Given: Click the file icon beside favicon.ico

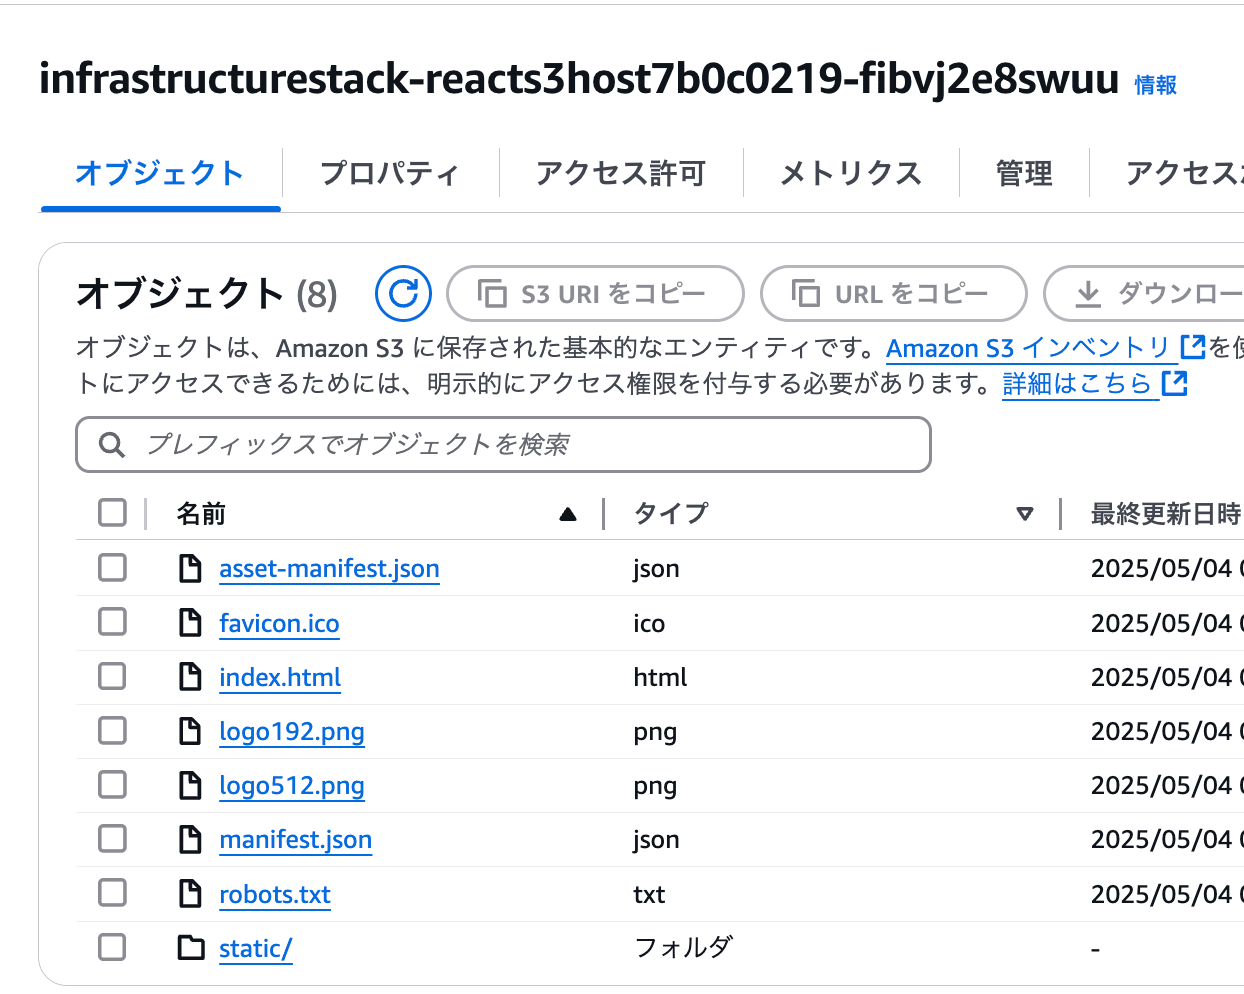Looking at the screenshot, I should click(x=190, y=623).
